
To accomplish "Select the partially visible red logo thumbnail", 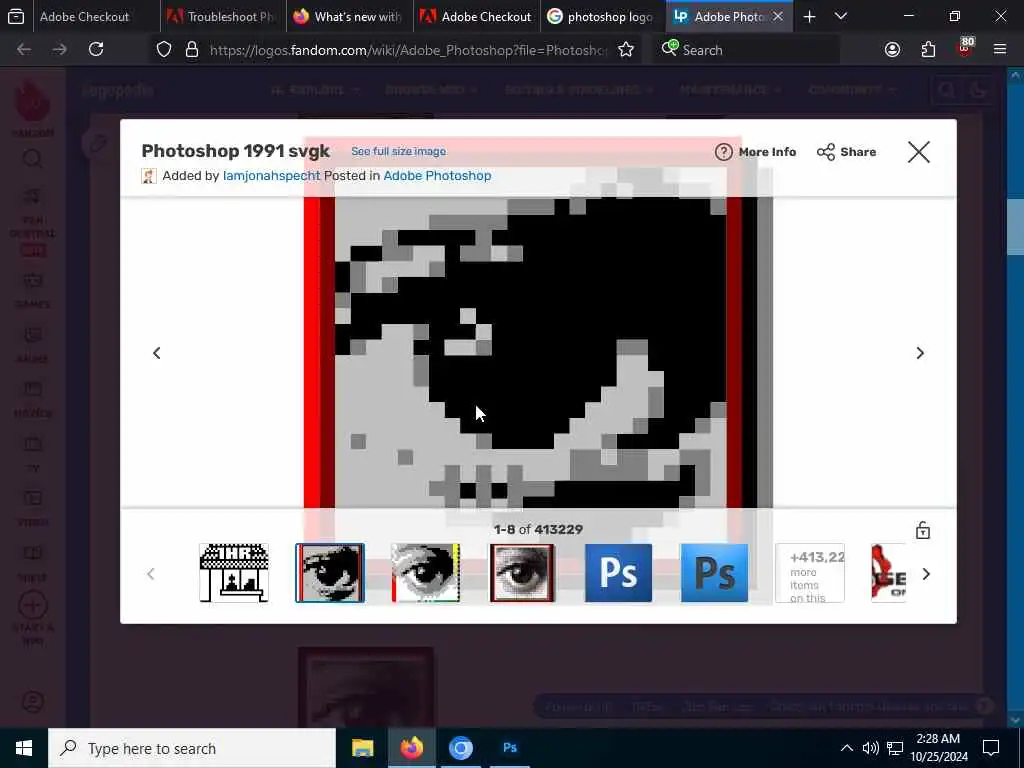I will click(x=888, y=573).
